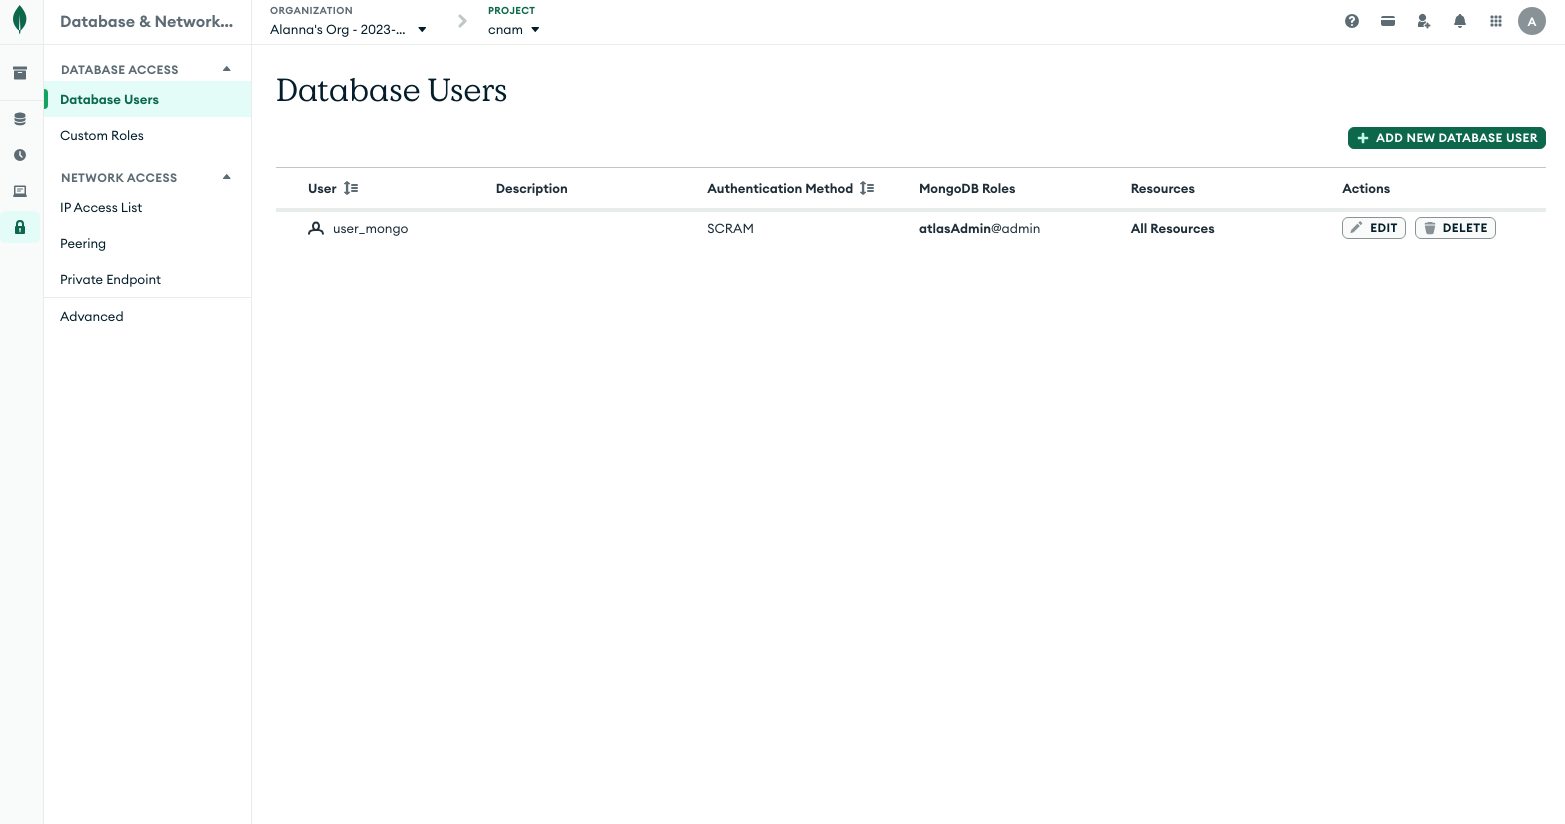Sort by Authentication Method column
Viewport: 1565px width, 824px height.
(x=867, y=188)
